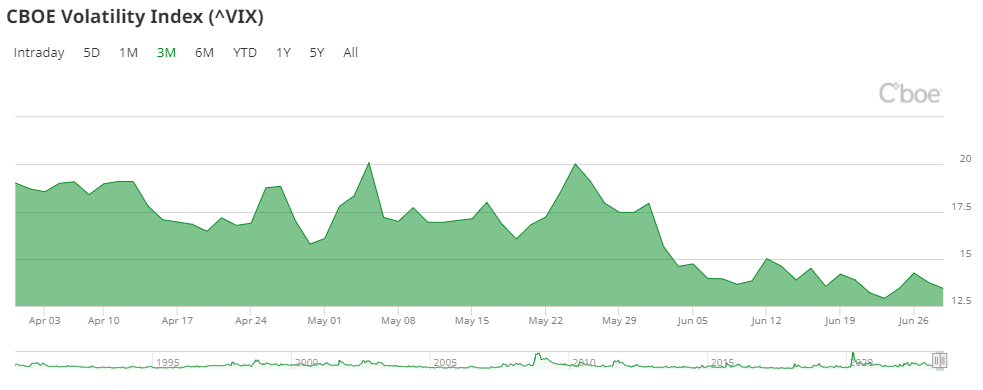Viewport: 983px width, 390px height.
Task: Show All historical data
Action: (x=350, y=53)
